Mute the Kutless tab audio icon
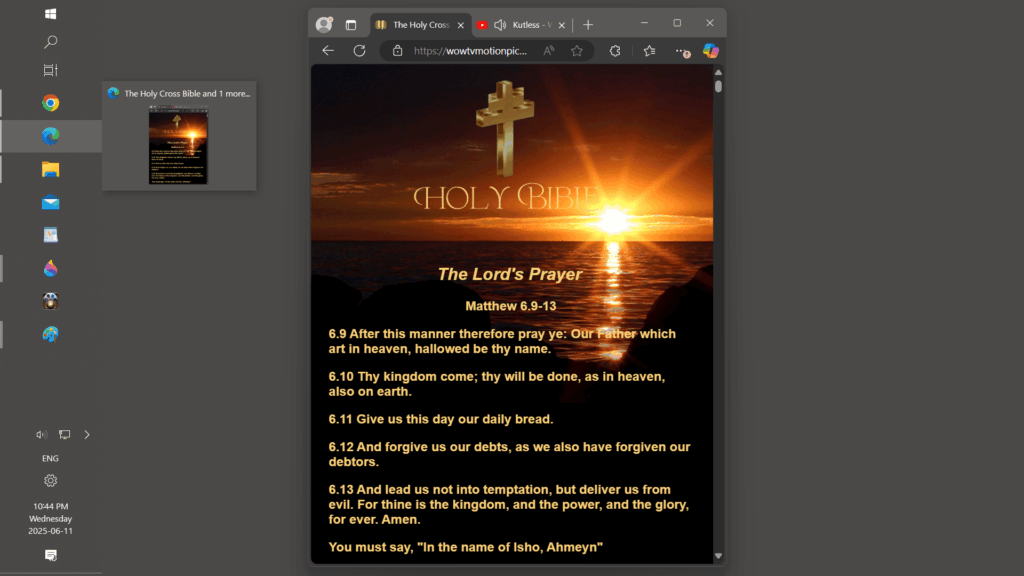This screenshot has width=1024, height=576. pyautogui.click(x=500, y=24)
